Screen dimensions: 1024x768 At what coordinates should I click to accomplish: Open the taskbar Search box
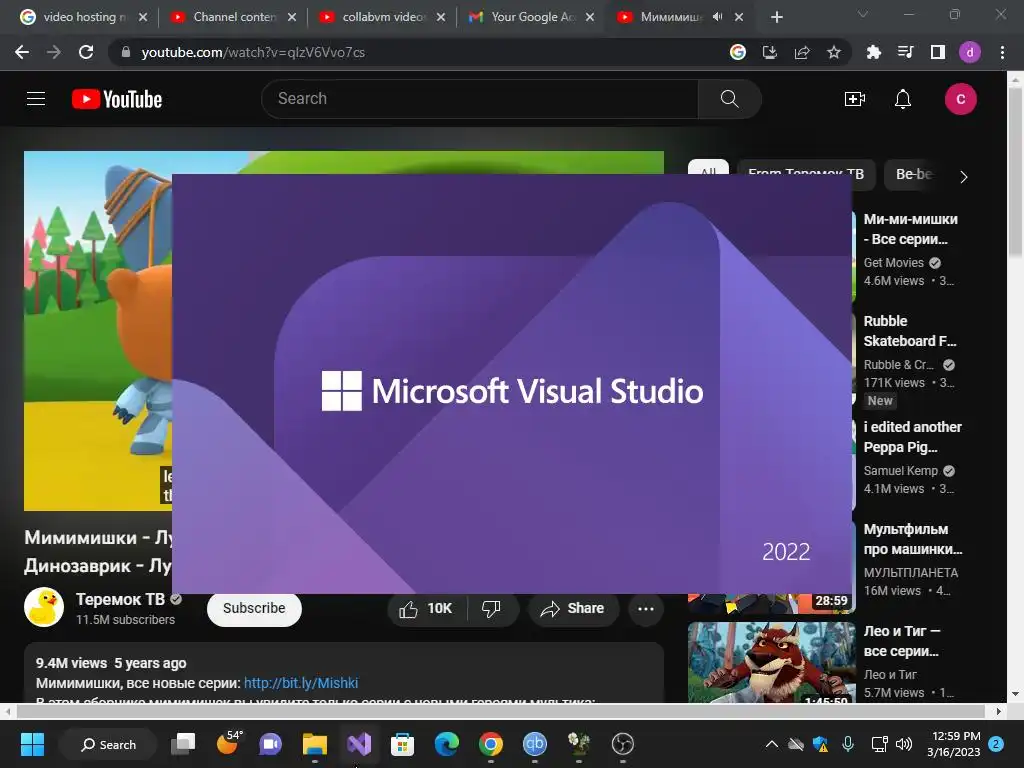click(108, 744)
